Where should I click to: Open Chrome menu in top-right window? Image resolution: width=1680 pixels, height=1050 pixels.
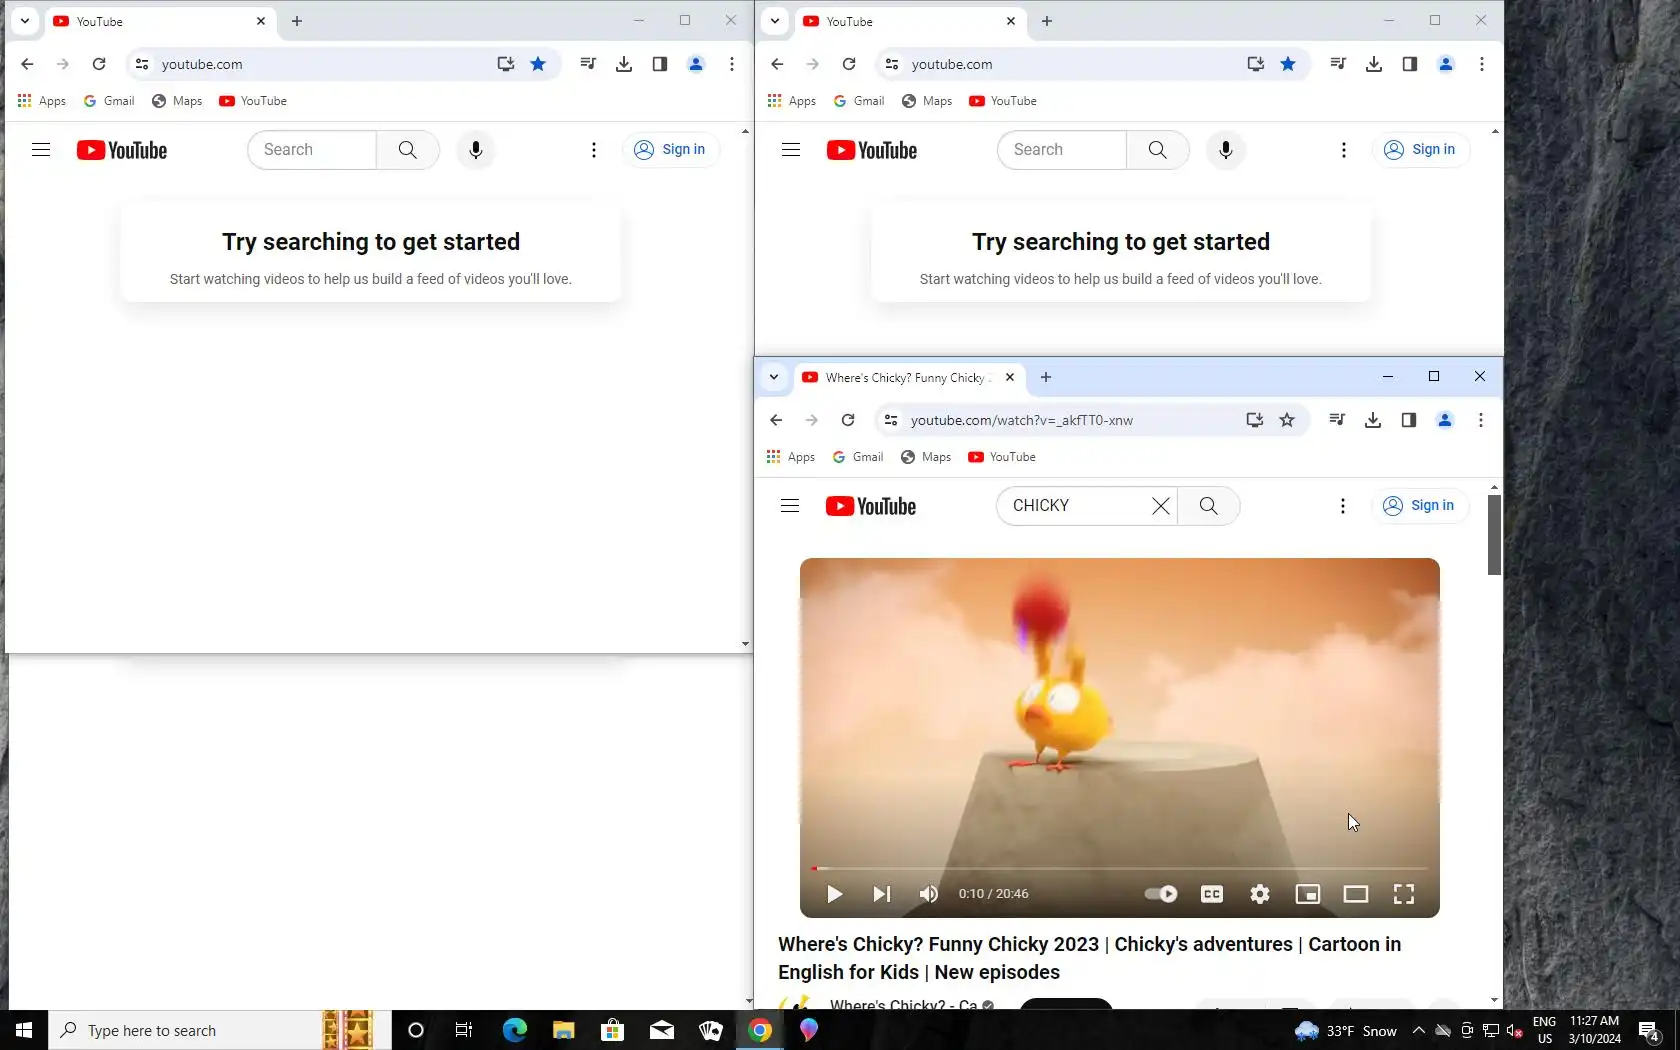coord(1482,64)
